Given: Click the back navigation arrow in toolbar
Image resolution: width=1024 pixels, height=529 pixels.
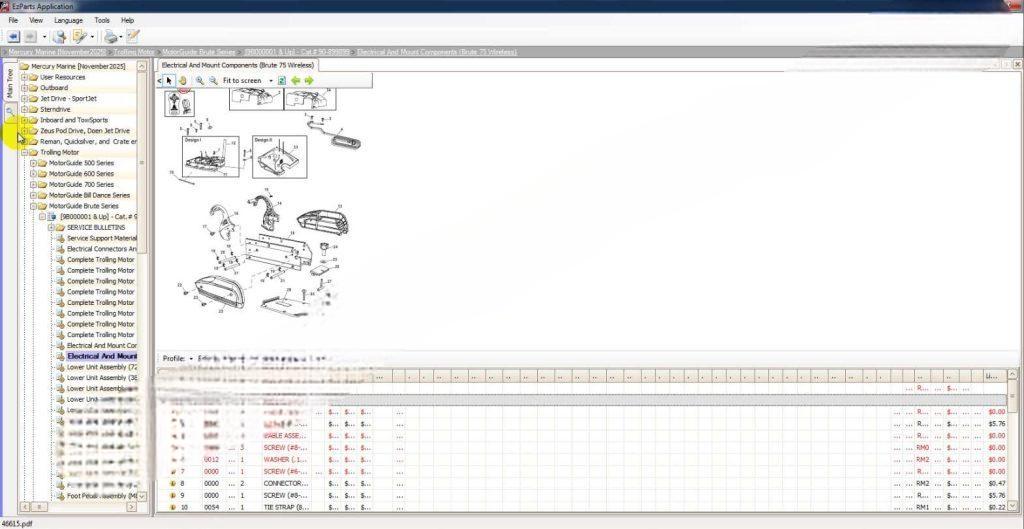Looking at the screenshot, I should tap(13, 36).
